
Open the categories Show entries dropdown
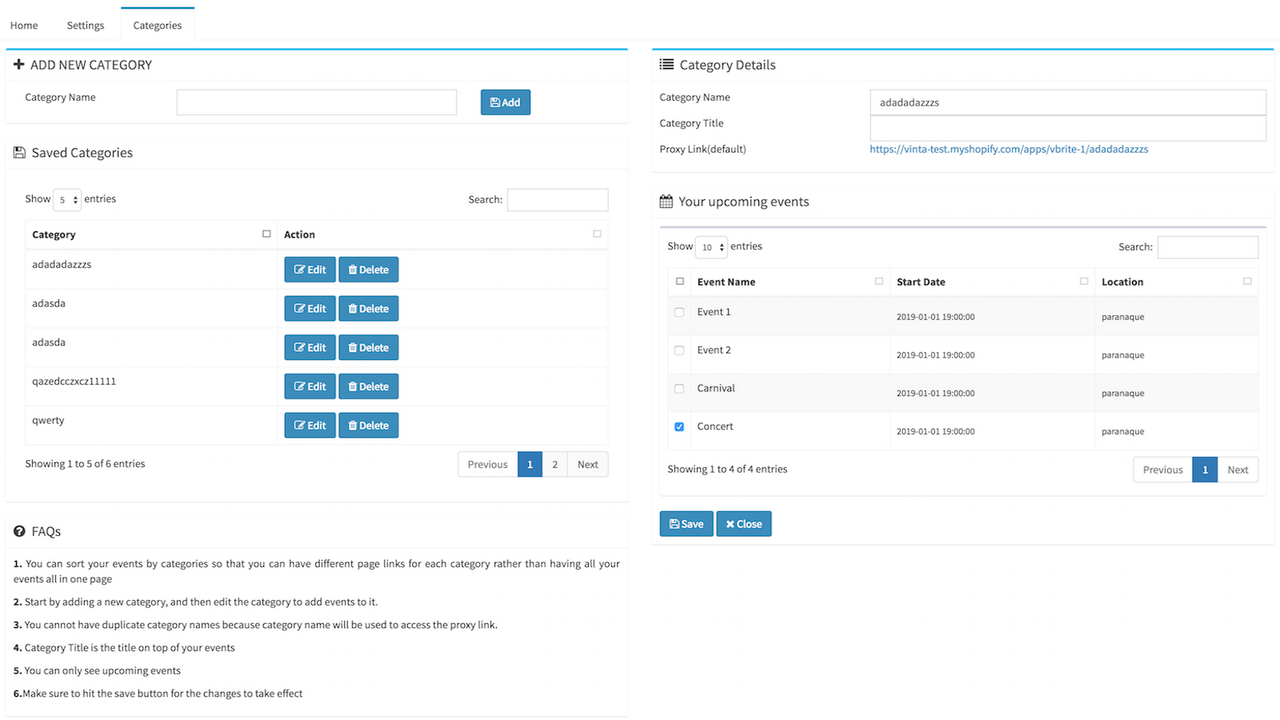tap(67, 200)
